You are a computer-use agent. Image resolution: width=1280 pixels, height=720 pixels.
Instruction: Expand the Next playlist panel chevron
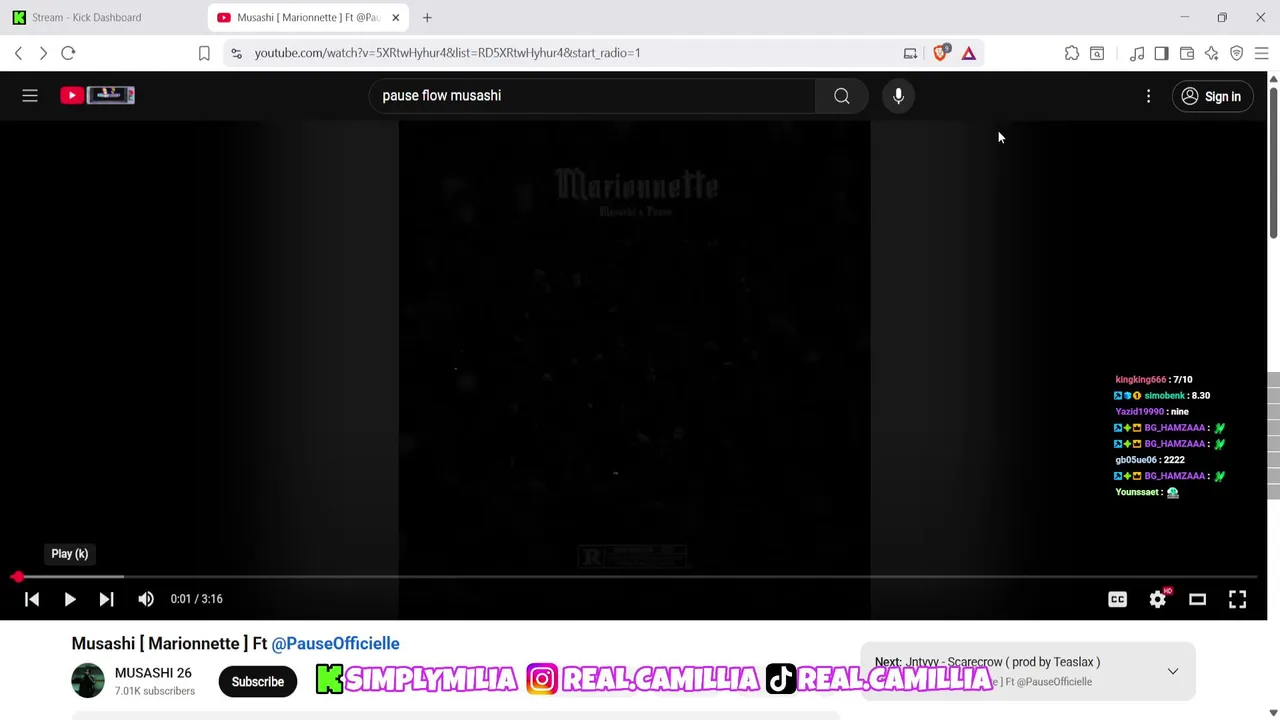pos(1173,671)
